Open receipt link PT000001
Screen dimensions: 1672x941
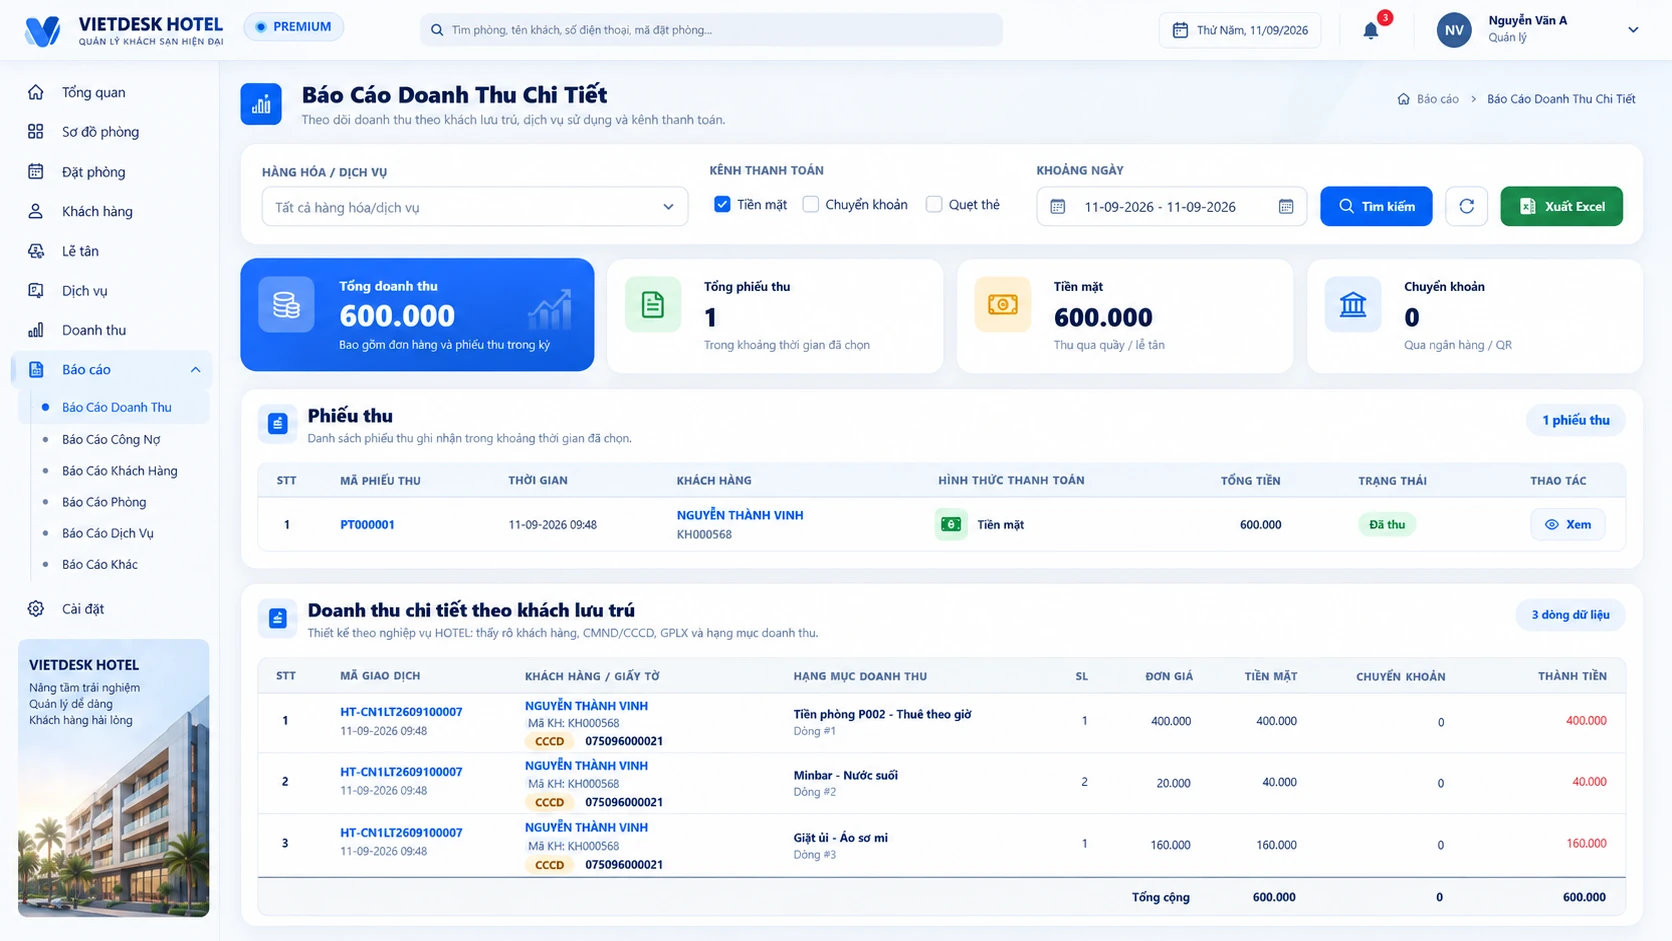tap(367, 524)
